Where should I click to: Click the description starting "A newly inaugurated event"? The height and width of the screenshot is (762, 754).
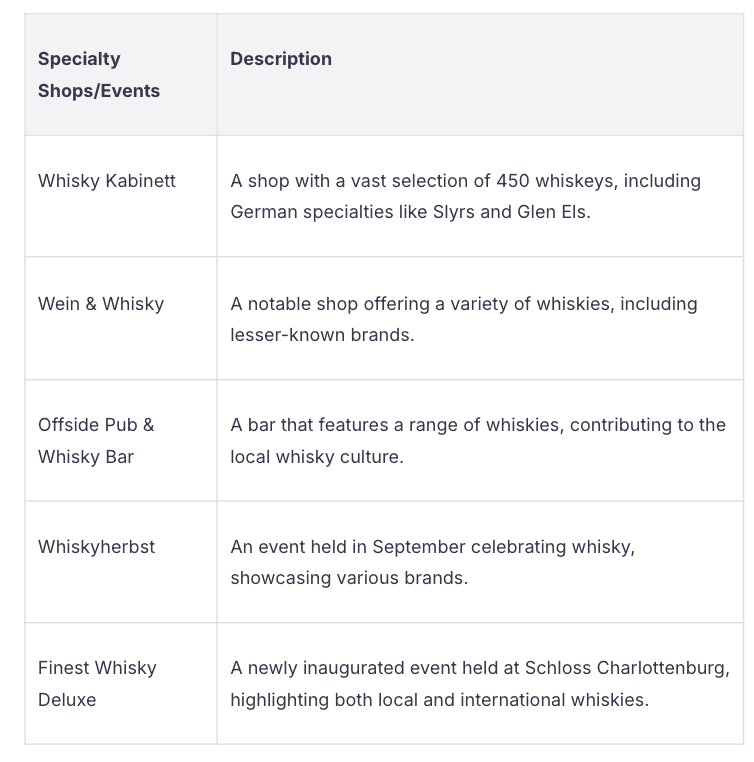click(479, 683)
